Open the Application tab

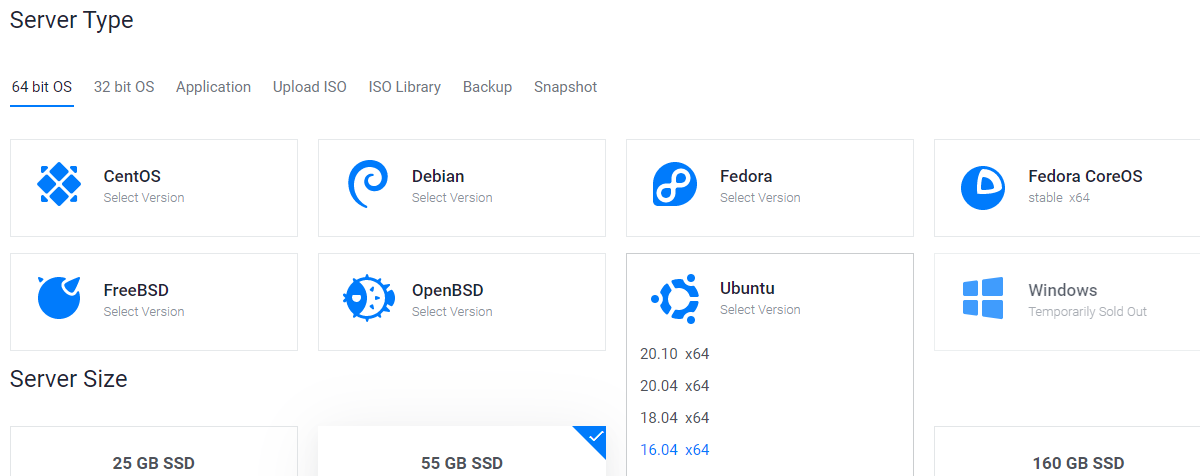coord(213,87)
